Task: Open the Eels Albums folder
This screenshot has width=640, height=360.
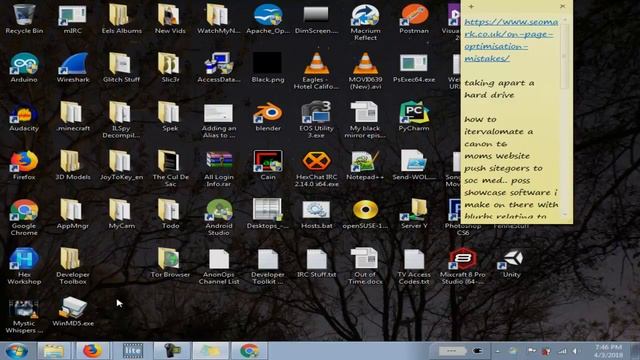Action: 122,18
